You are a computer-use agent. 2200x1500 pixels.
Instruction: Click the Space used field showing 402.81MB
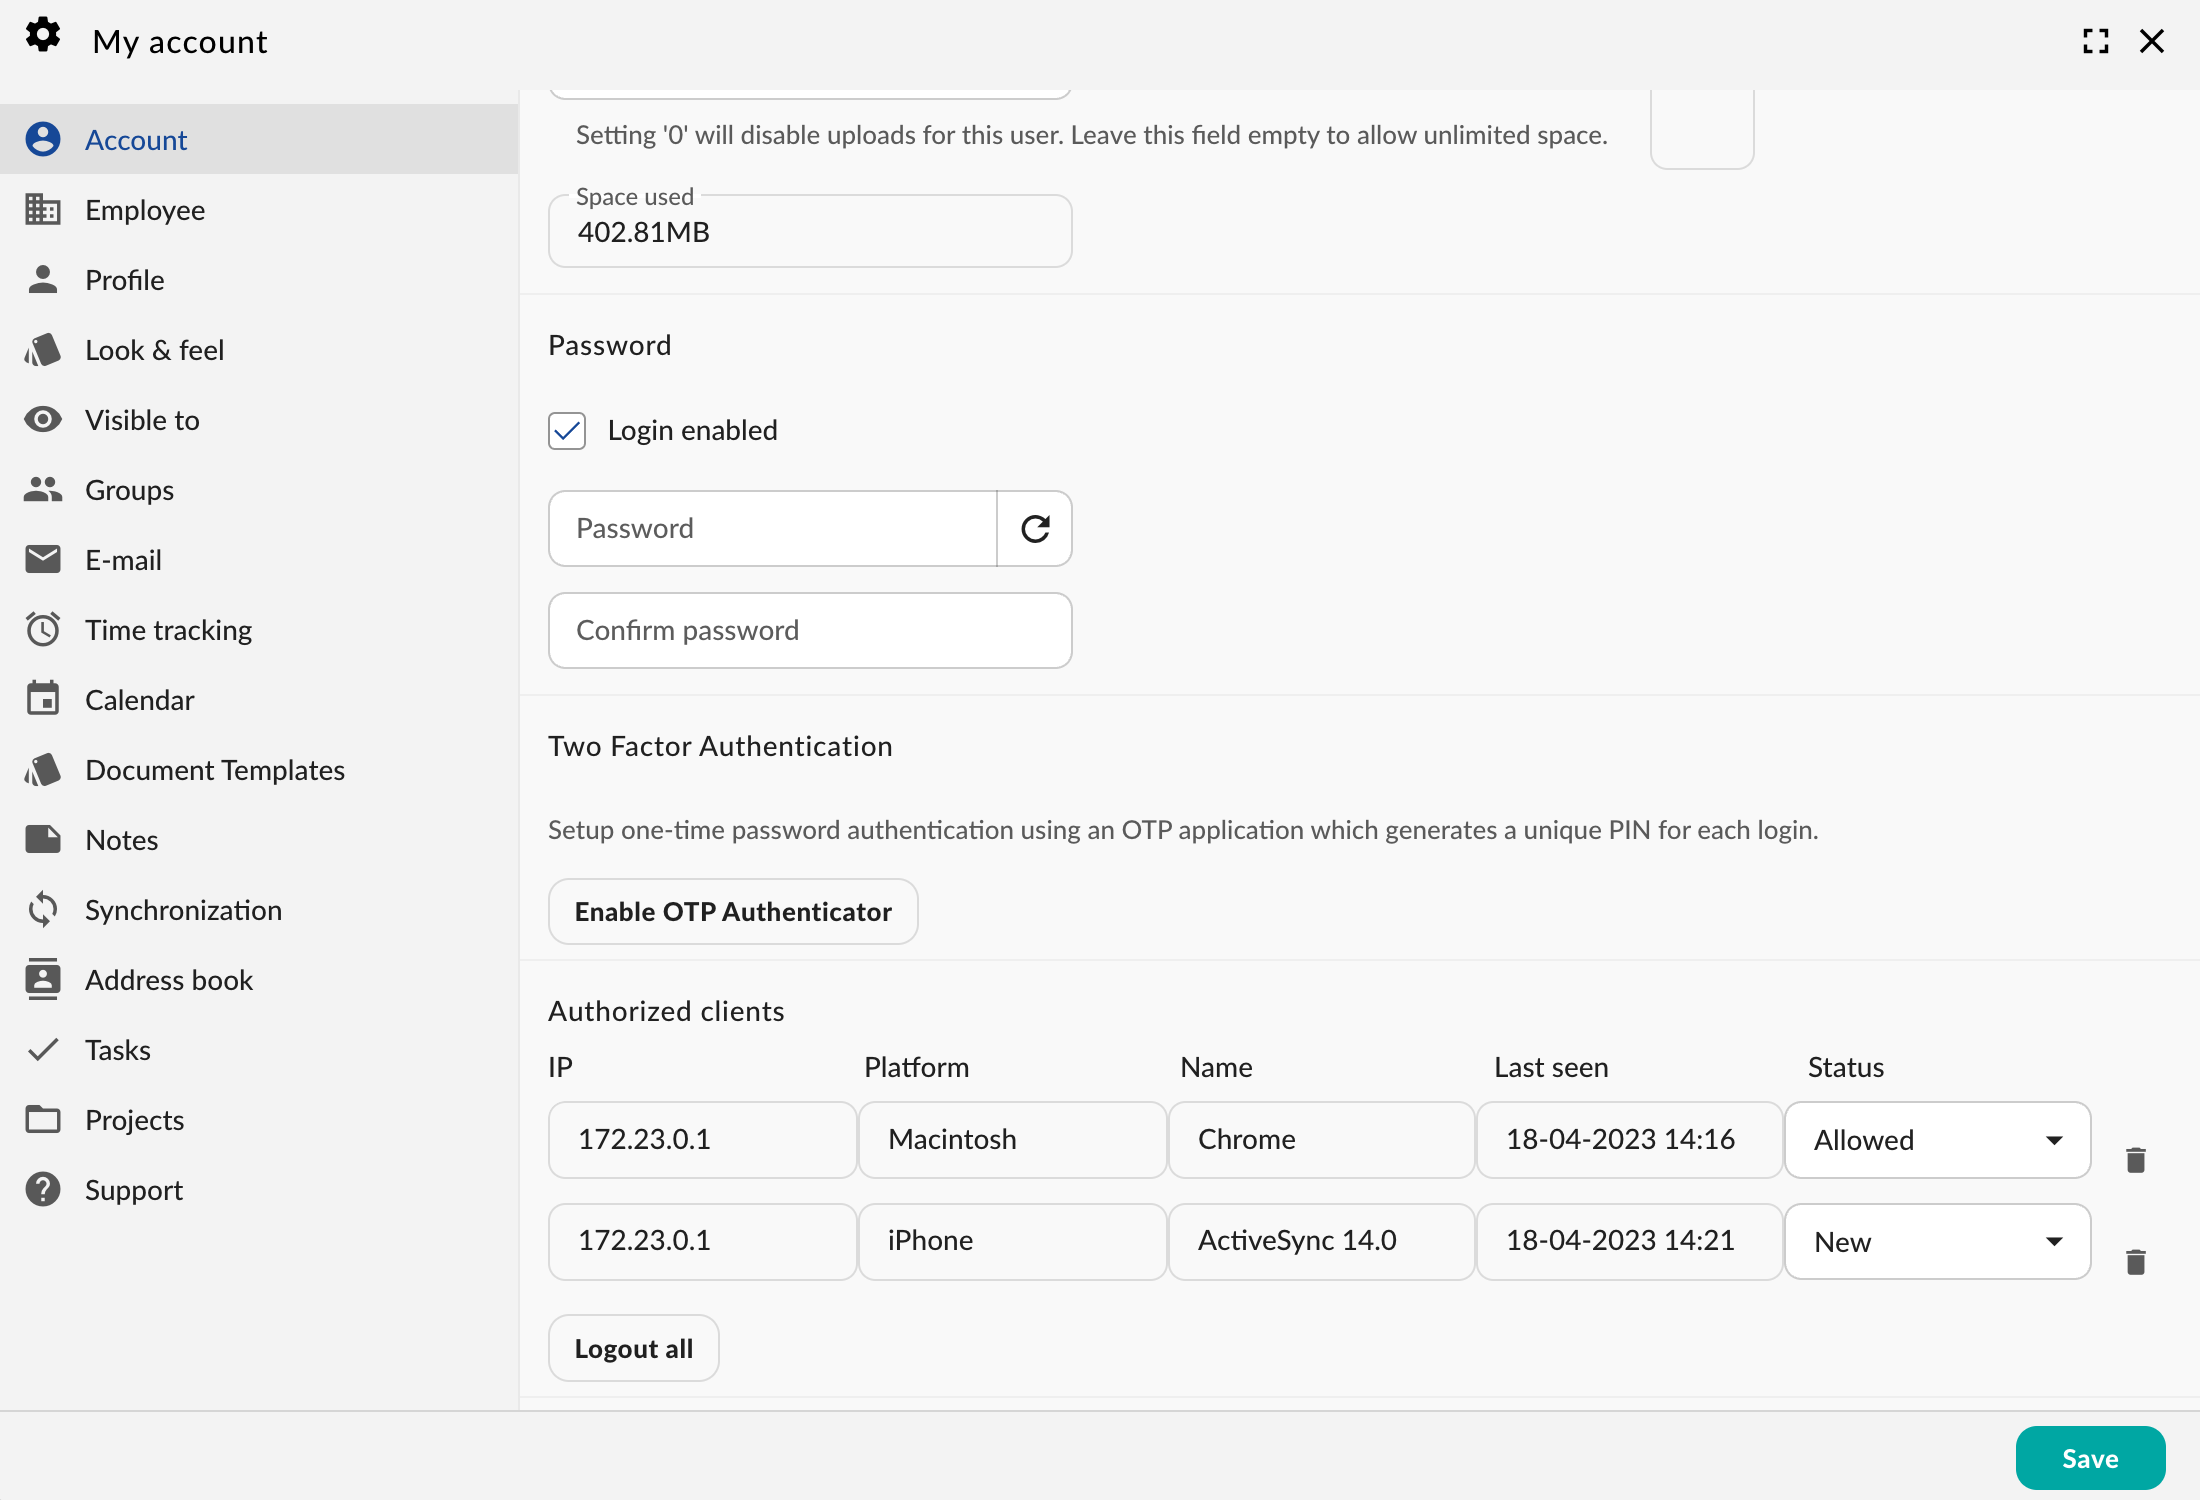pos(810,231)
